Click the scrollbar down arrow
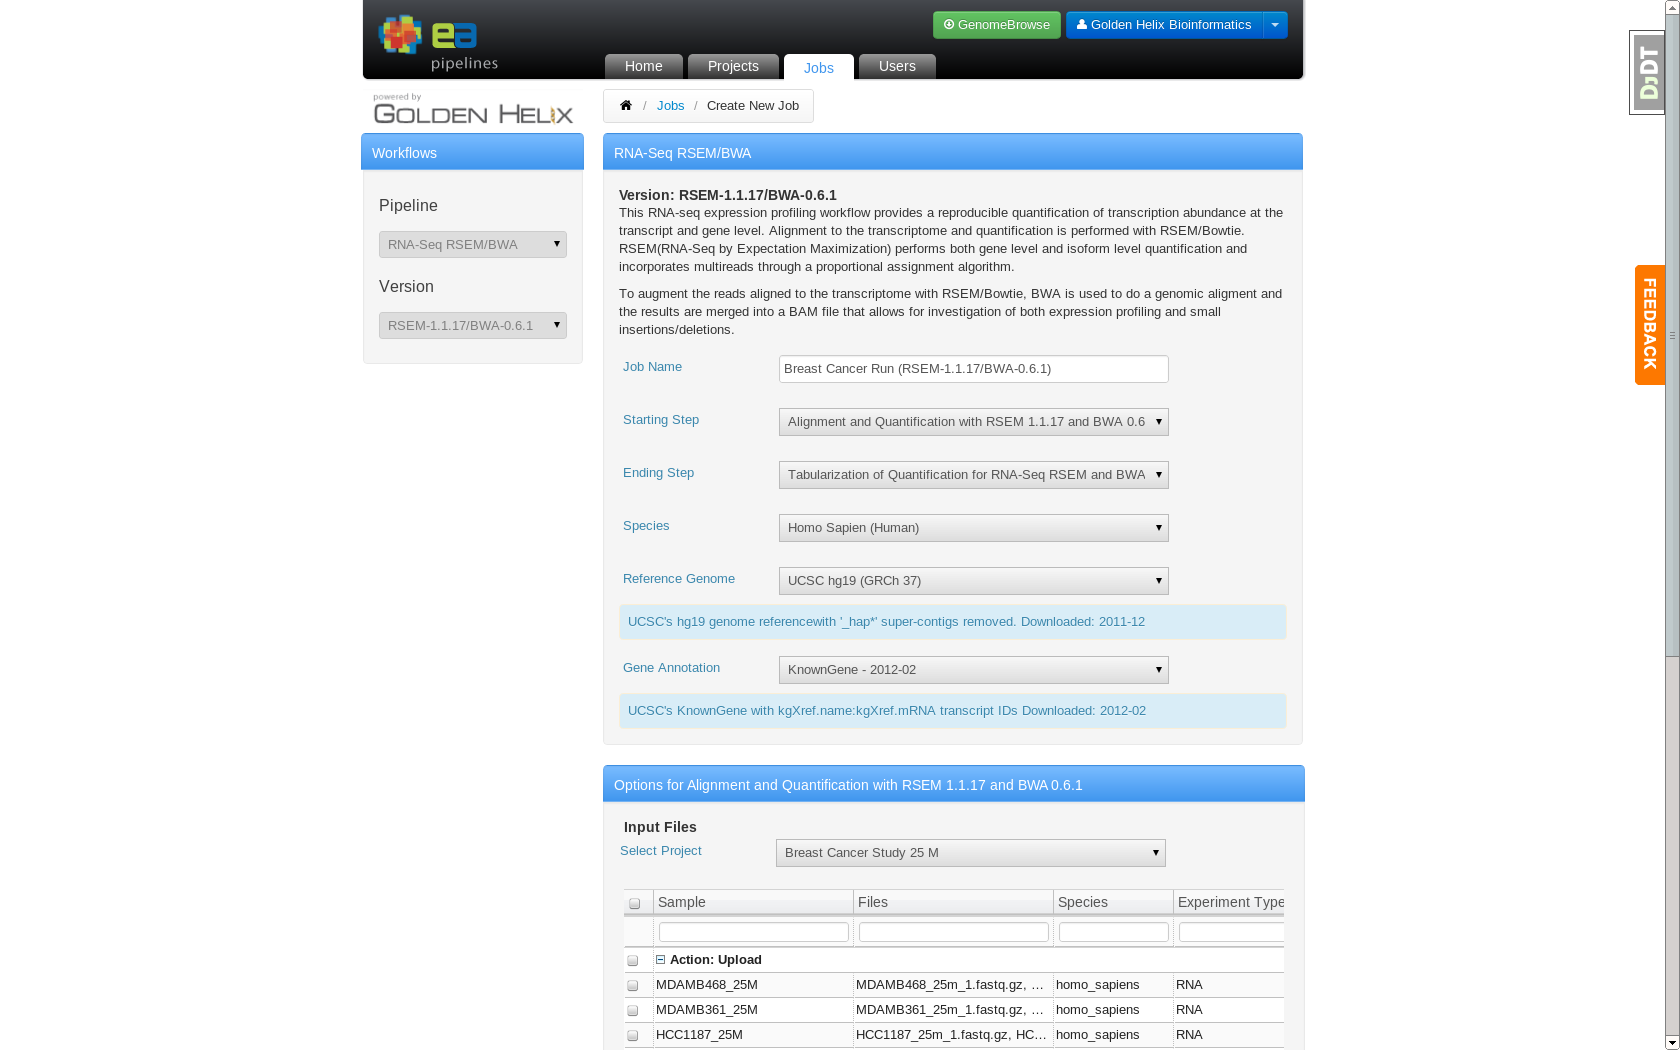This screenshot has height=1050, width=1680. (1672, 1043)
